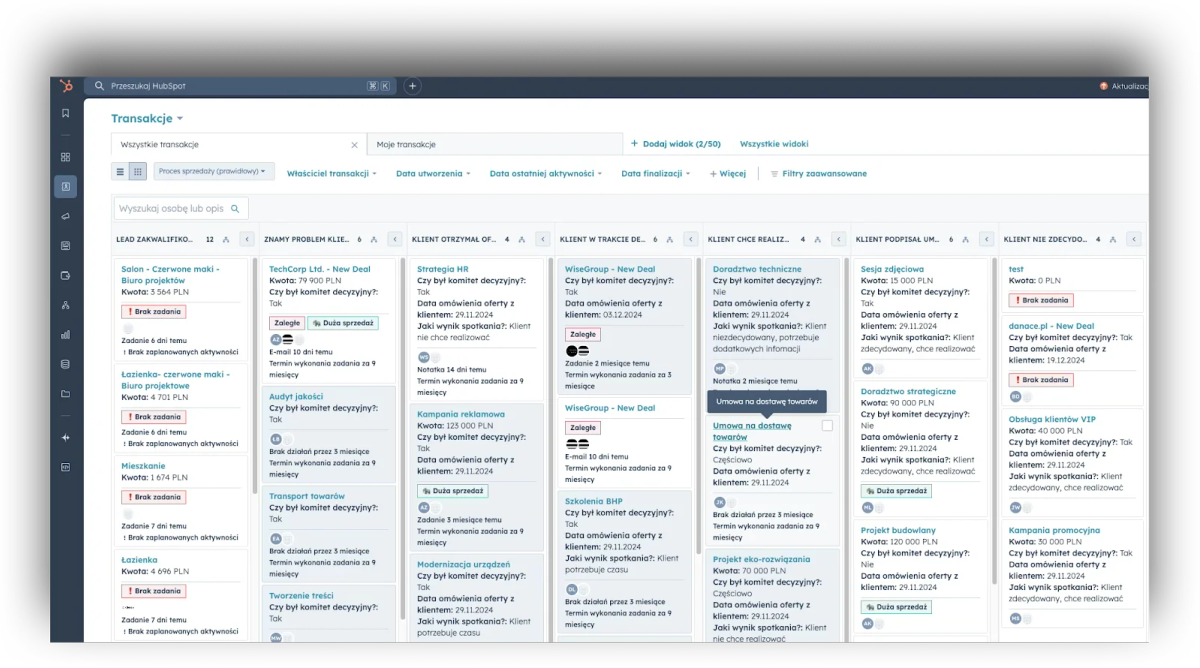
Task: Open the Proces sprzedaży (prawidłowy) pipeline dropdown
Action: coord(213,172)
